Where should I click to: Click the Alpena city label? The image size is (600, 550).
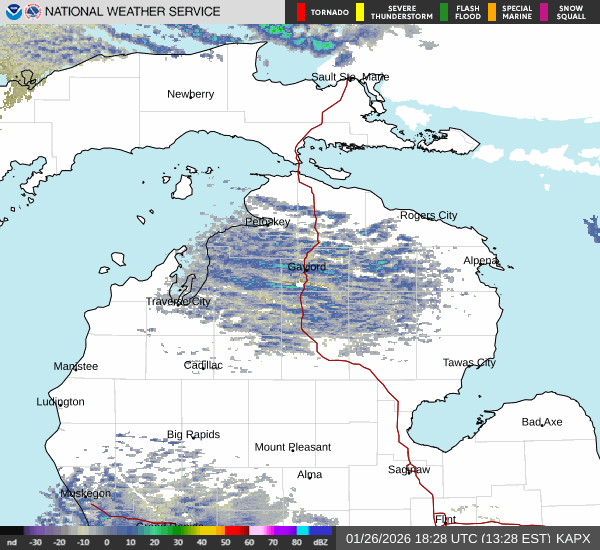point(480,260)
